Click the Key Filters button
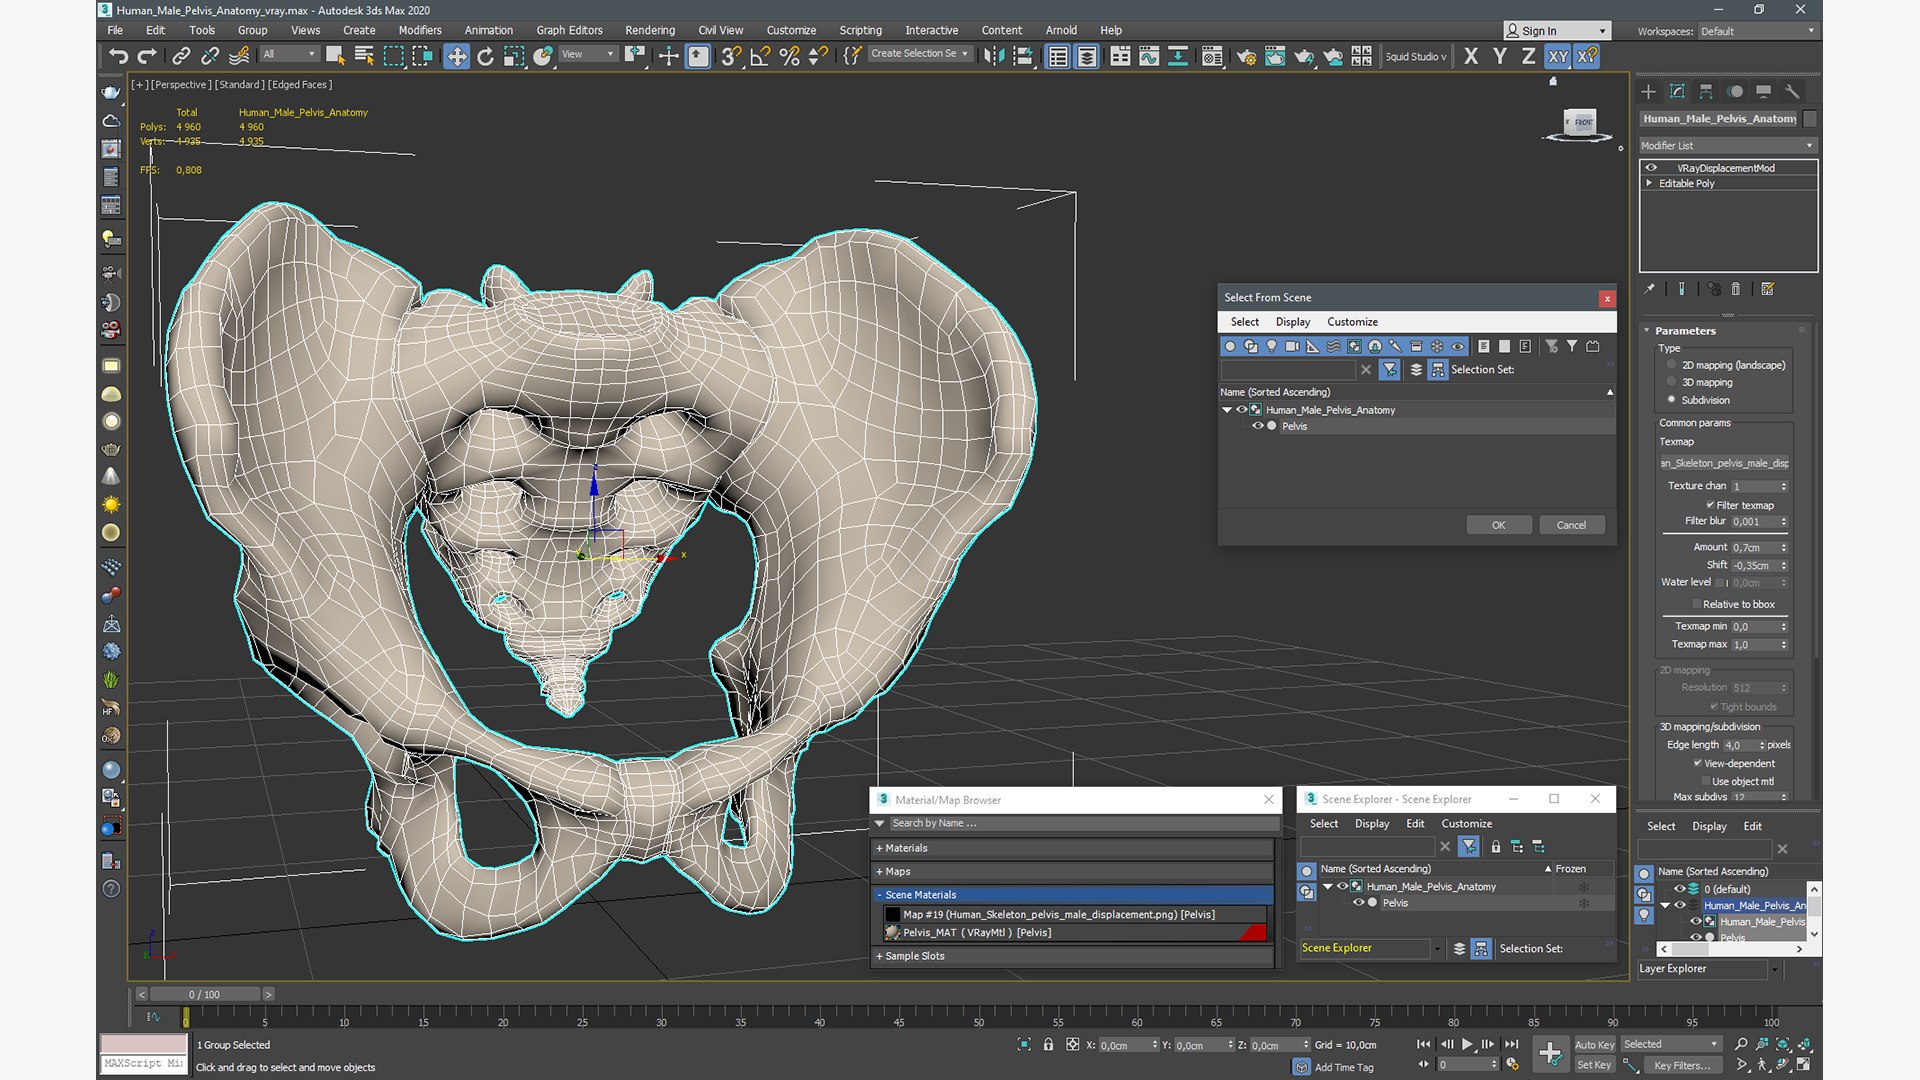Image resolution: width=1920 pixels, height=1080 pixels. 1683,1065
